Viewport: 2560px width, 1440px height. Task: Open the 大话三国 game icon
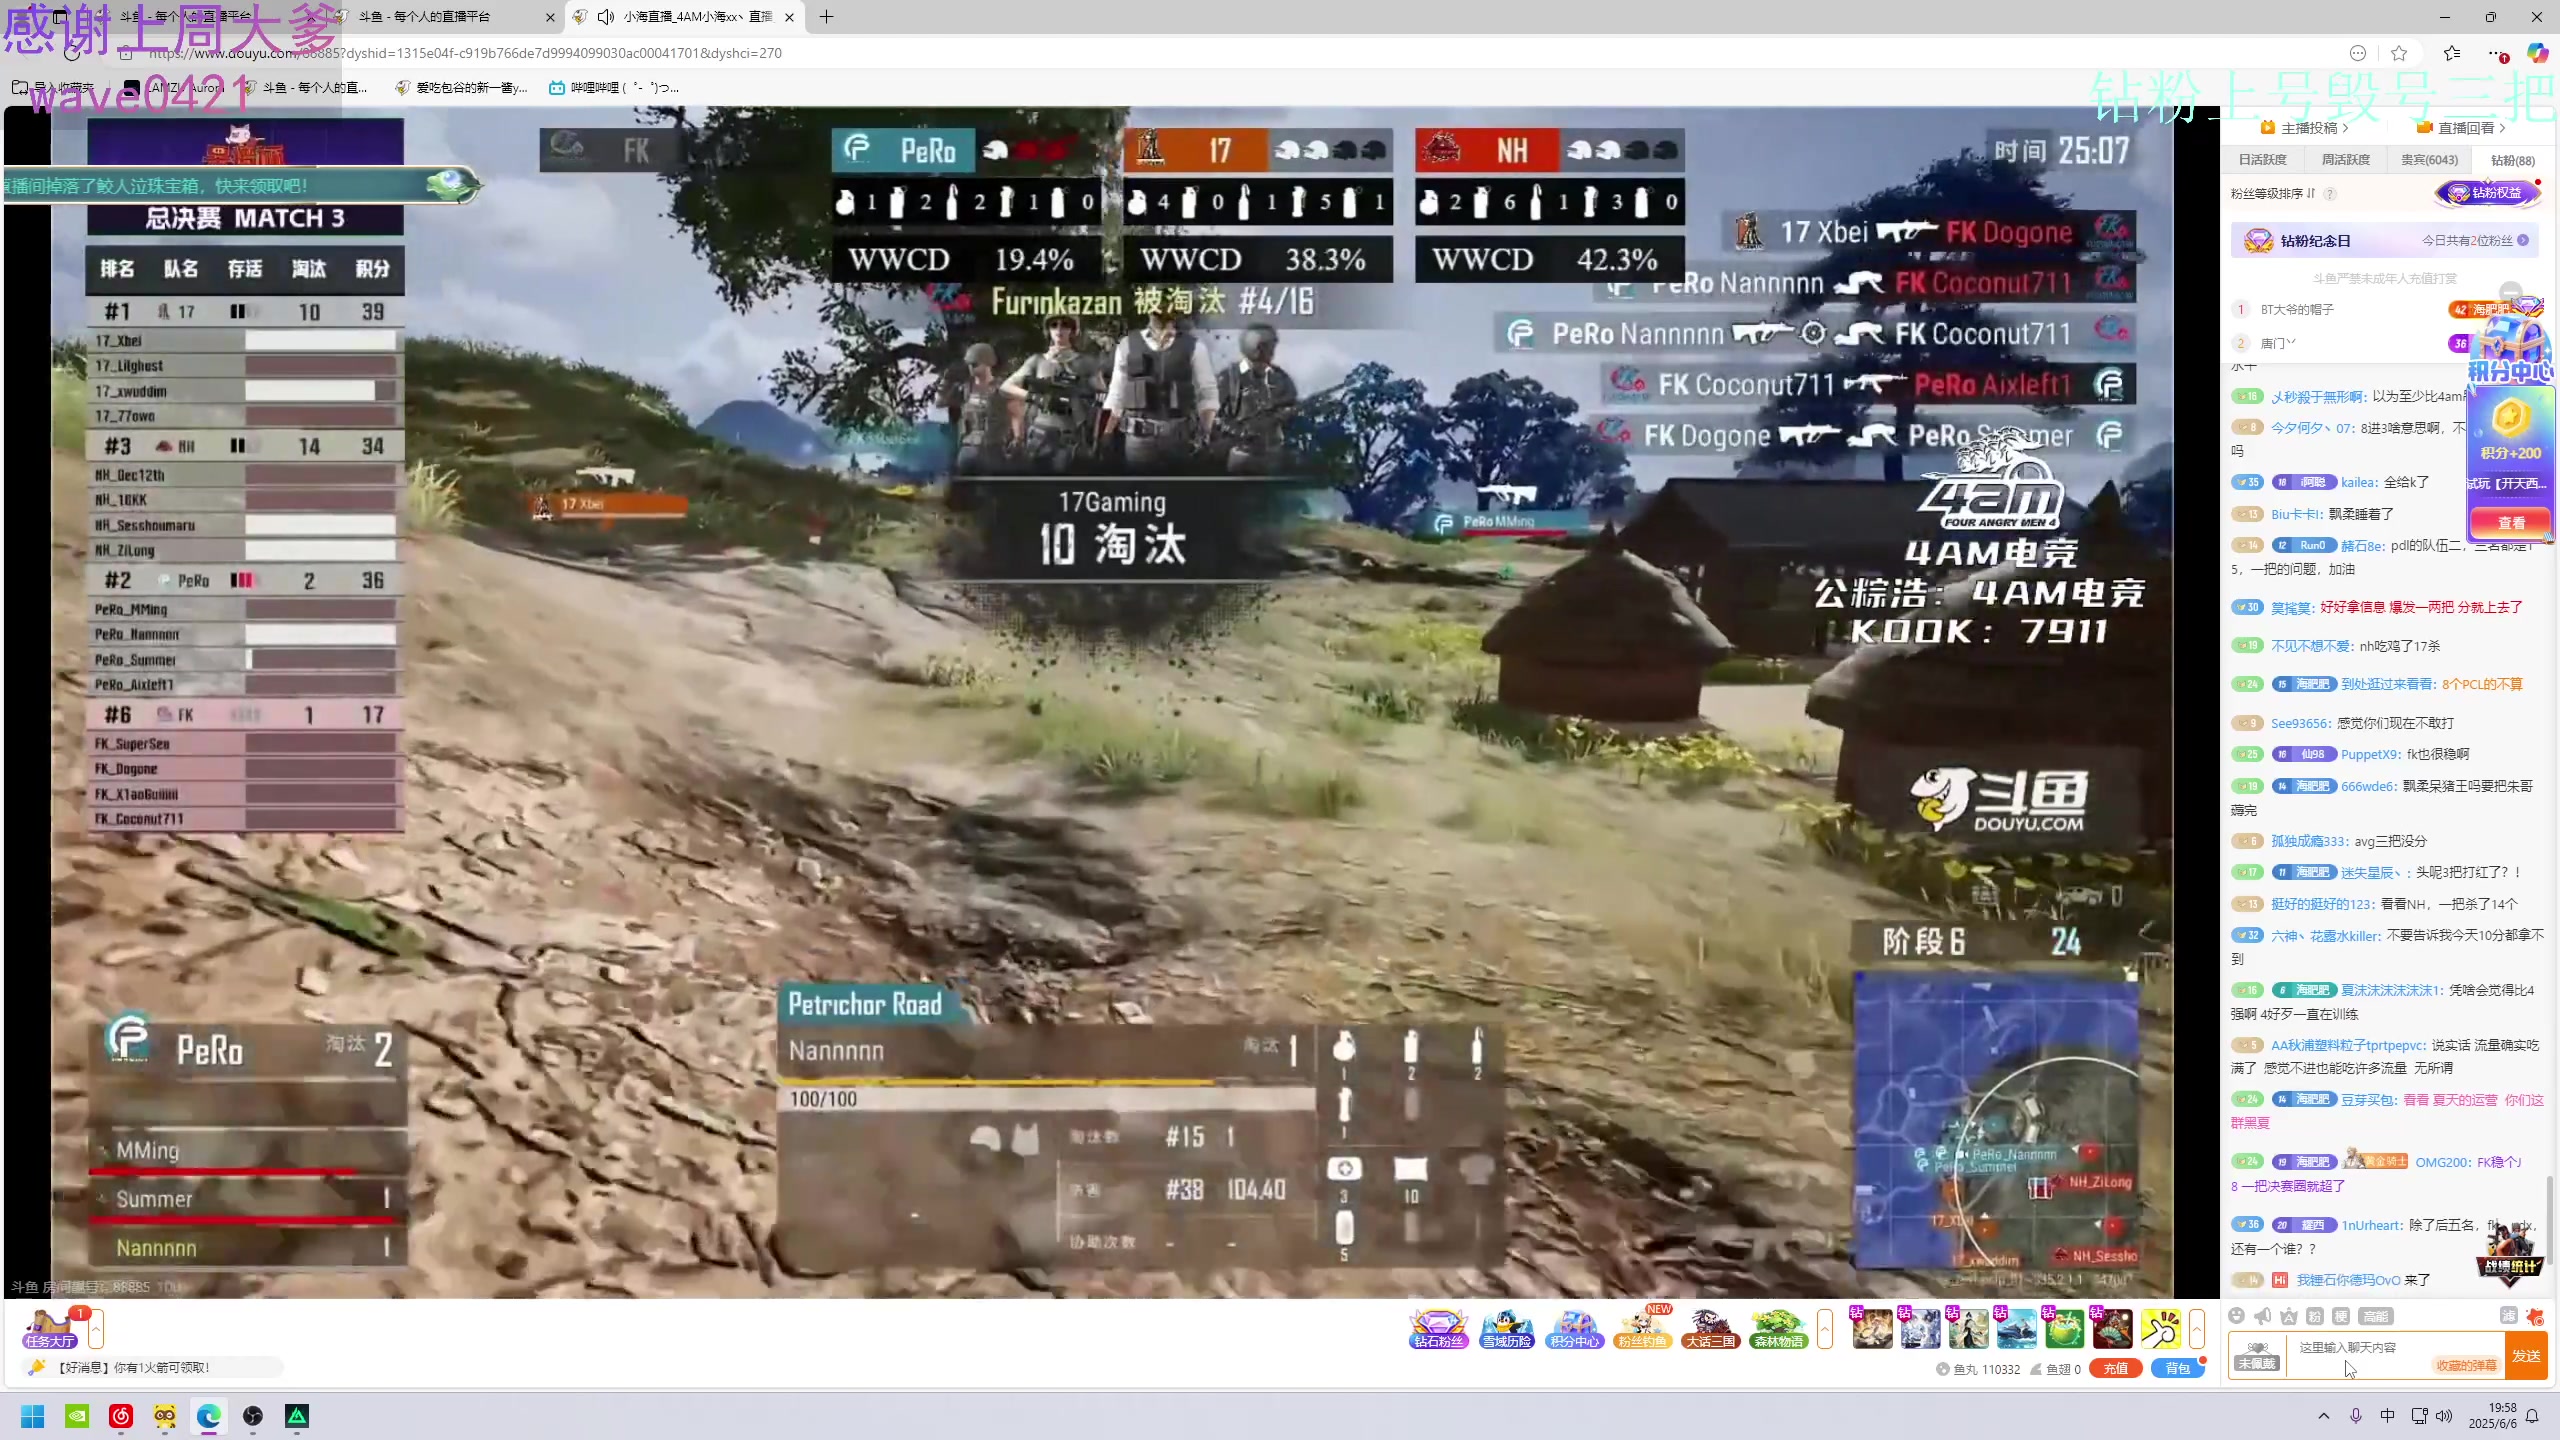[1710, 1329]
